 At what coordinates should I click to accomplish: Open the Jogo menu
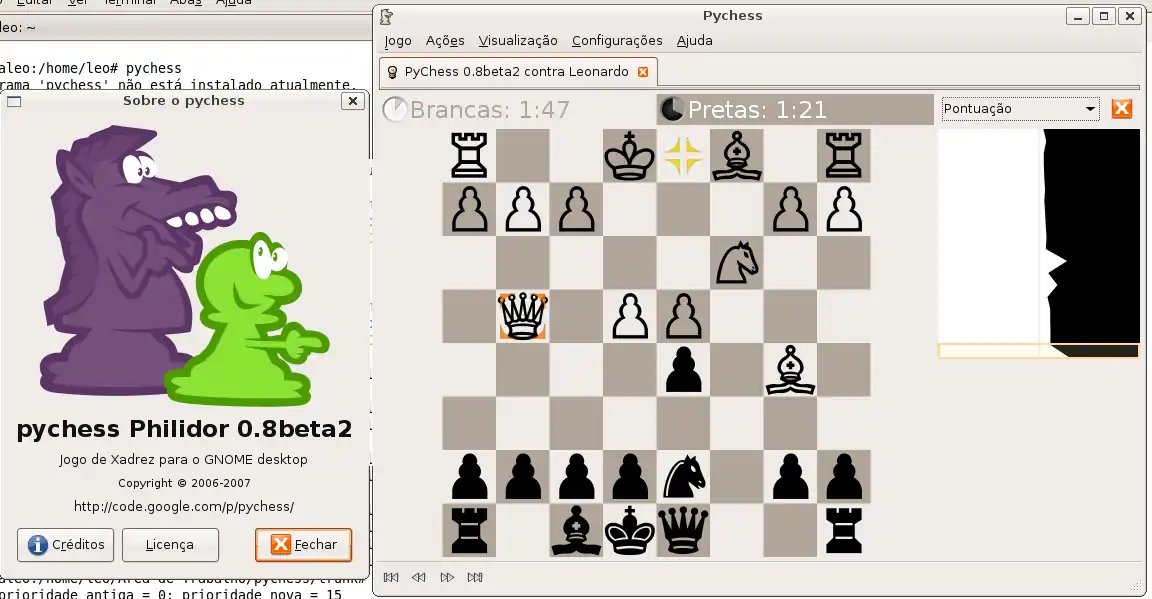(x=398, y=40)
